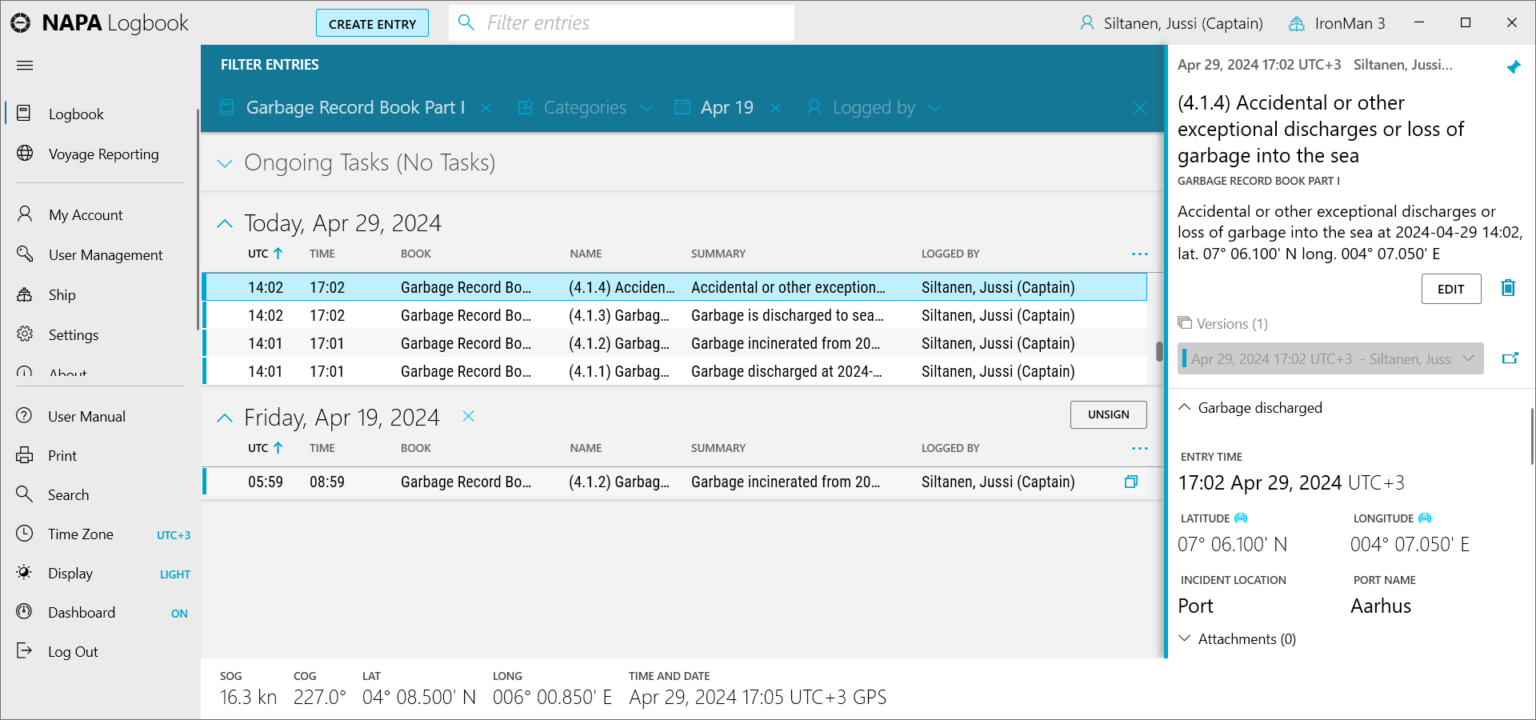Toggle Display LIGHT theme mode

click(x=174, y=574)
